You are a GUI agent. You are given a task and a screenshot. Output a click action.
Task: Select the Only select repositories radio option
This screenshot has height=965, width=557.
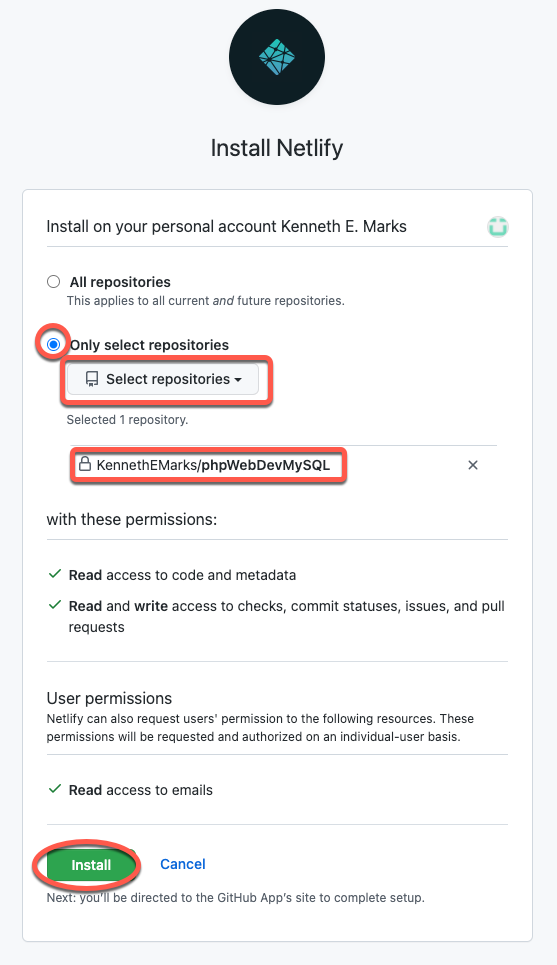(54, 344)
